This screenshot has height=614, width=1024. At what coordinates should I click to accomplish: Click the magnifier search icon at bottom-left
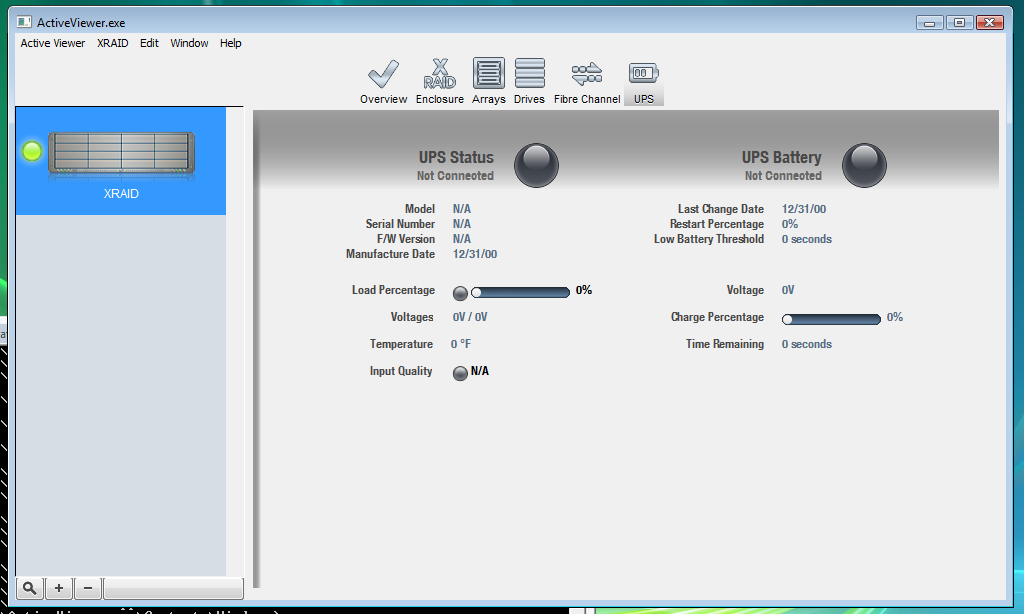tap(30, 588)
